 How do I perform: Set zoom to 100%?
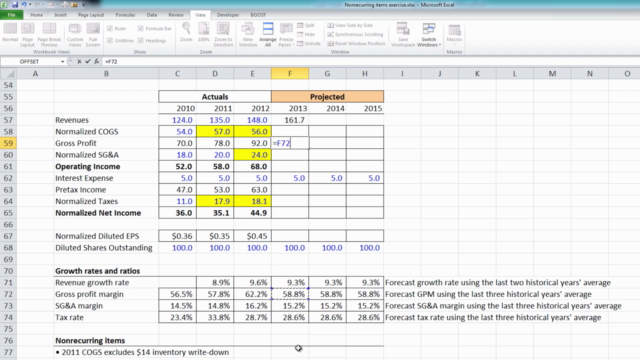[x=204, y=33]
